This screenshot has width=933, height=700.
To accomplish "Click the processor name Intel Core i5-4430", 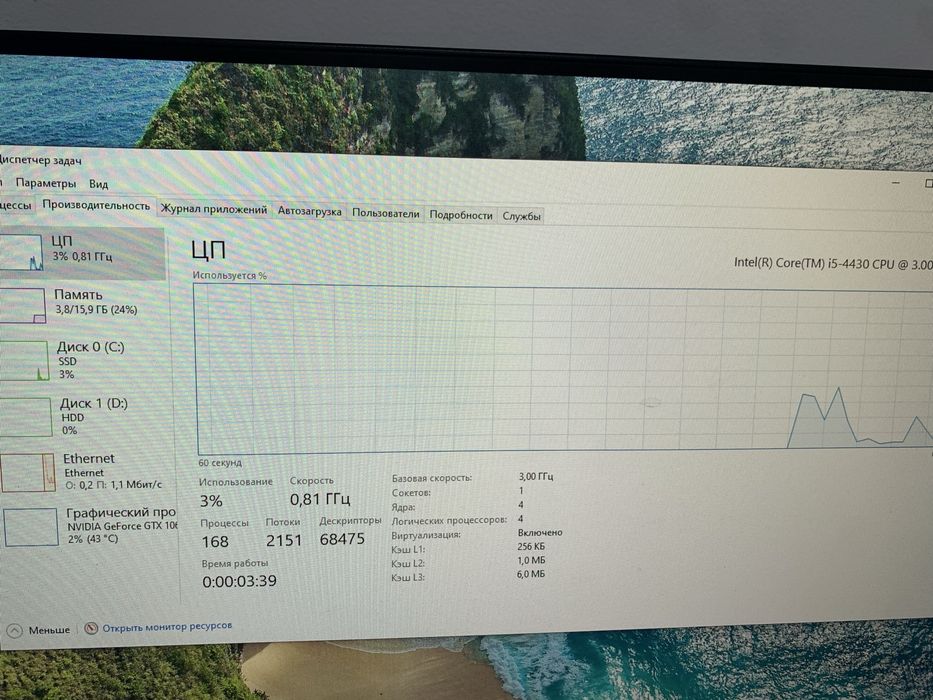I will (x=833, y=263).
